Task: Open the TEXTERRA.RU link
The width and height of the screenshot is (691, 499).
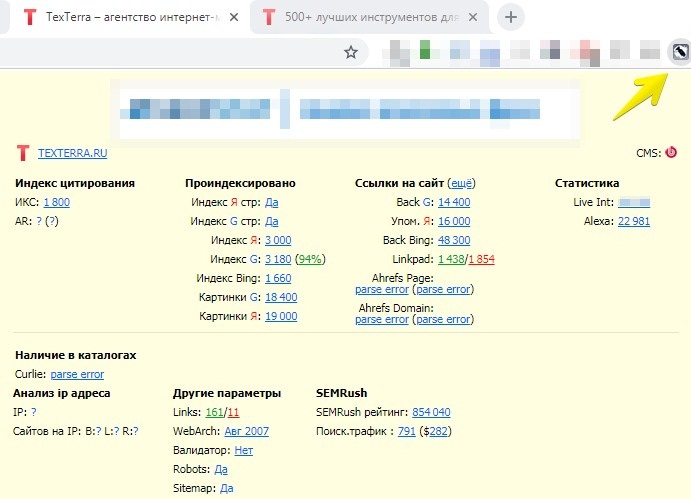Action: point(72,153)
